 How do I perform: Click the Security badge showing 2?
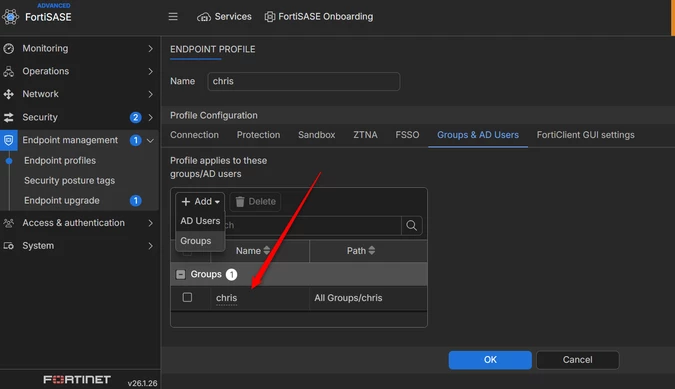point(136,117)
